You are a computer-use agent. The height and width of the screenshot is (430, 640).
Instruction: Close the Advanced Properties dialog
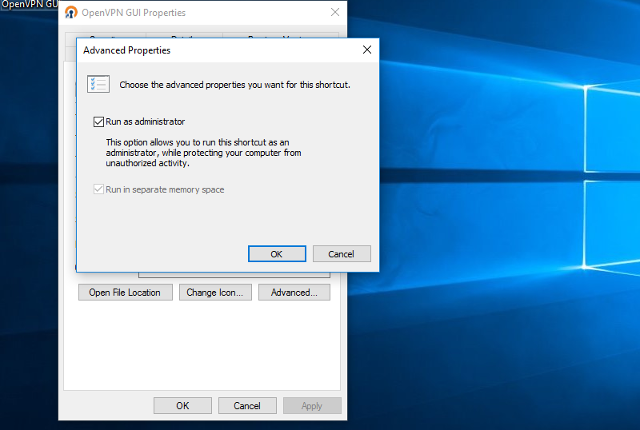[x=367, y=50]
